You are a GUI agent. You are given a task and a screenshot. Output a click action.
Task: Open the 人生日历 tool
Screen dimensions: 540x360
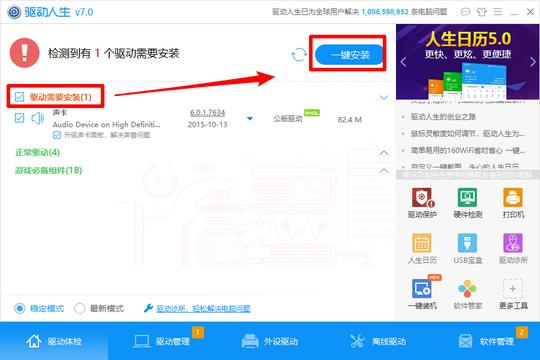pos(422,249)
